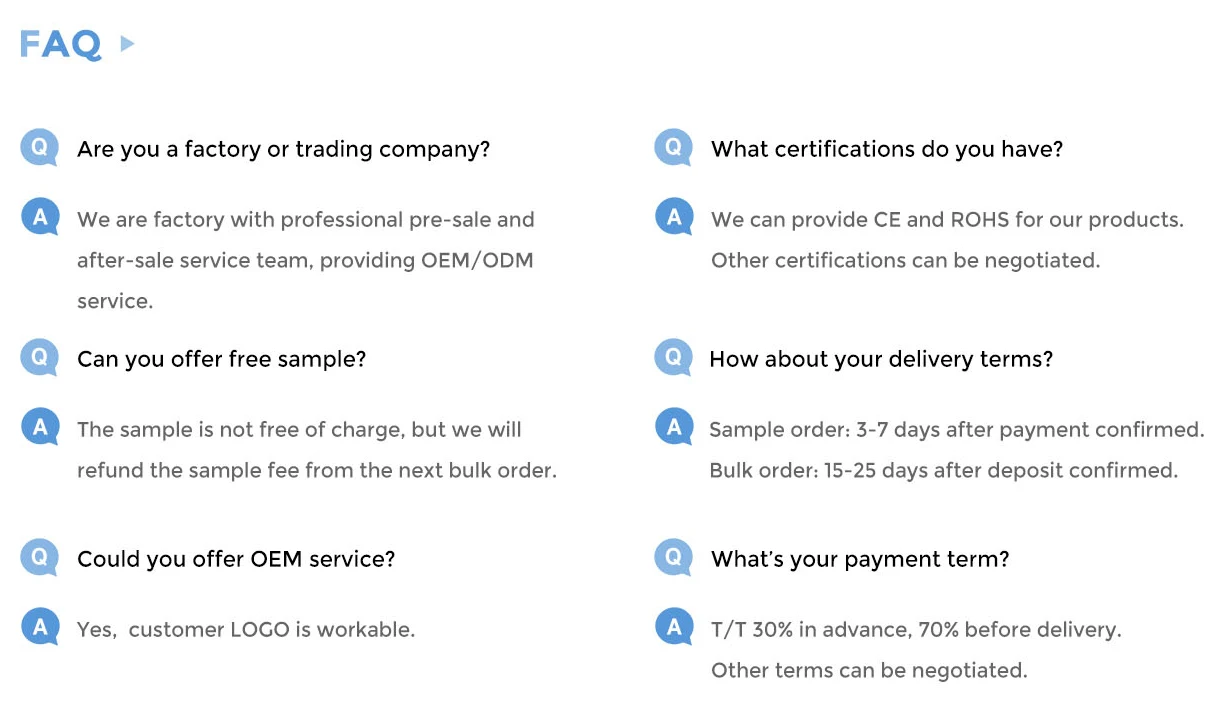Select question 'Are you a factory or trading company?'
1226x715 pixels.
284,150
